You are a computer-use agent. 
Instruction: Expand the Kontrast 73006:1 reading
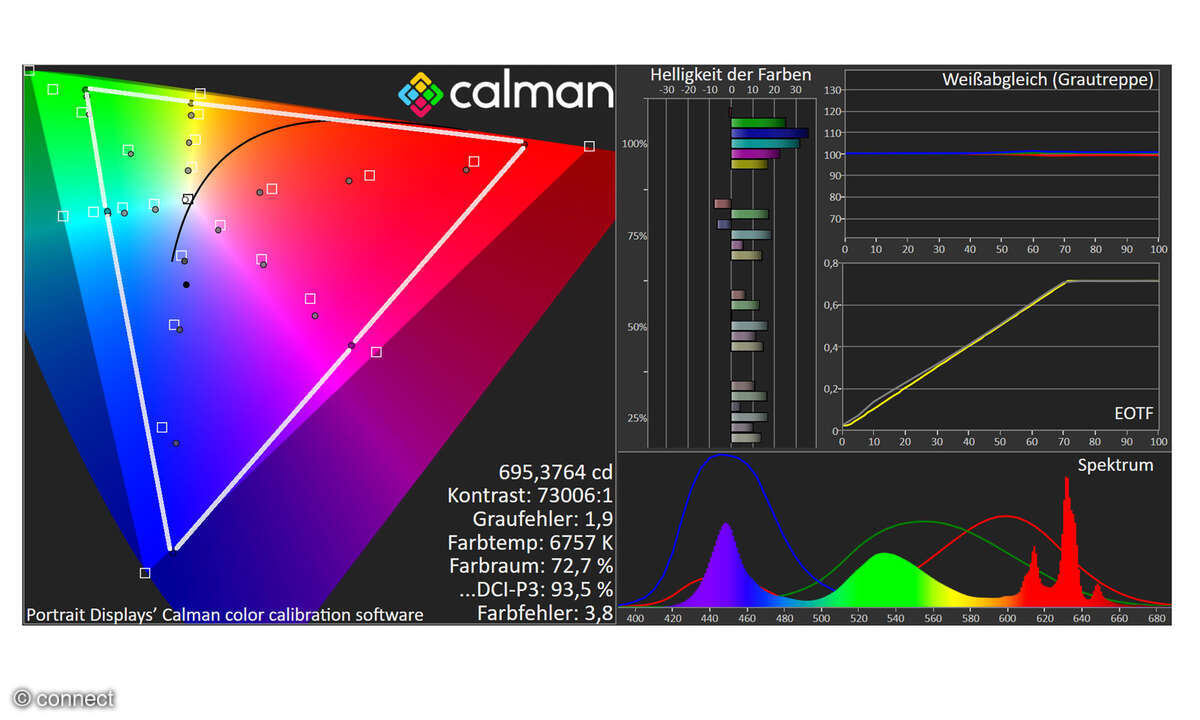click(531, 495)
